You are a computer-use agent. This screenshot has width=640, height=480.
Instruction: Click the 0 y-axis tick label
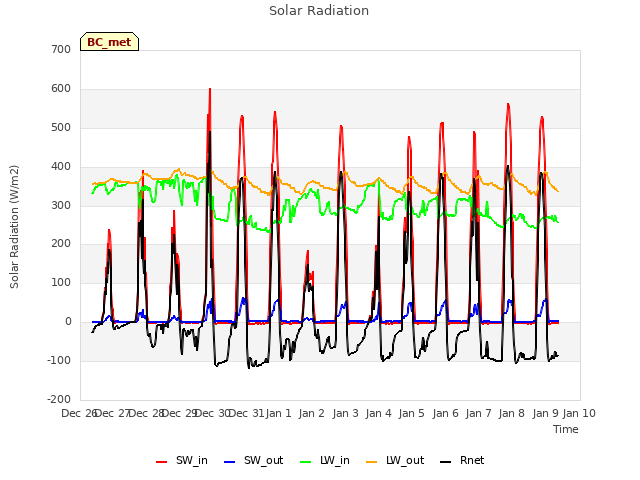pos(68,322)
